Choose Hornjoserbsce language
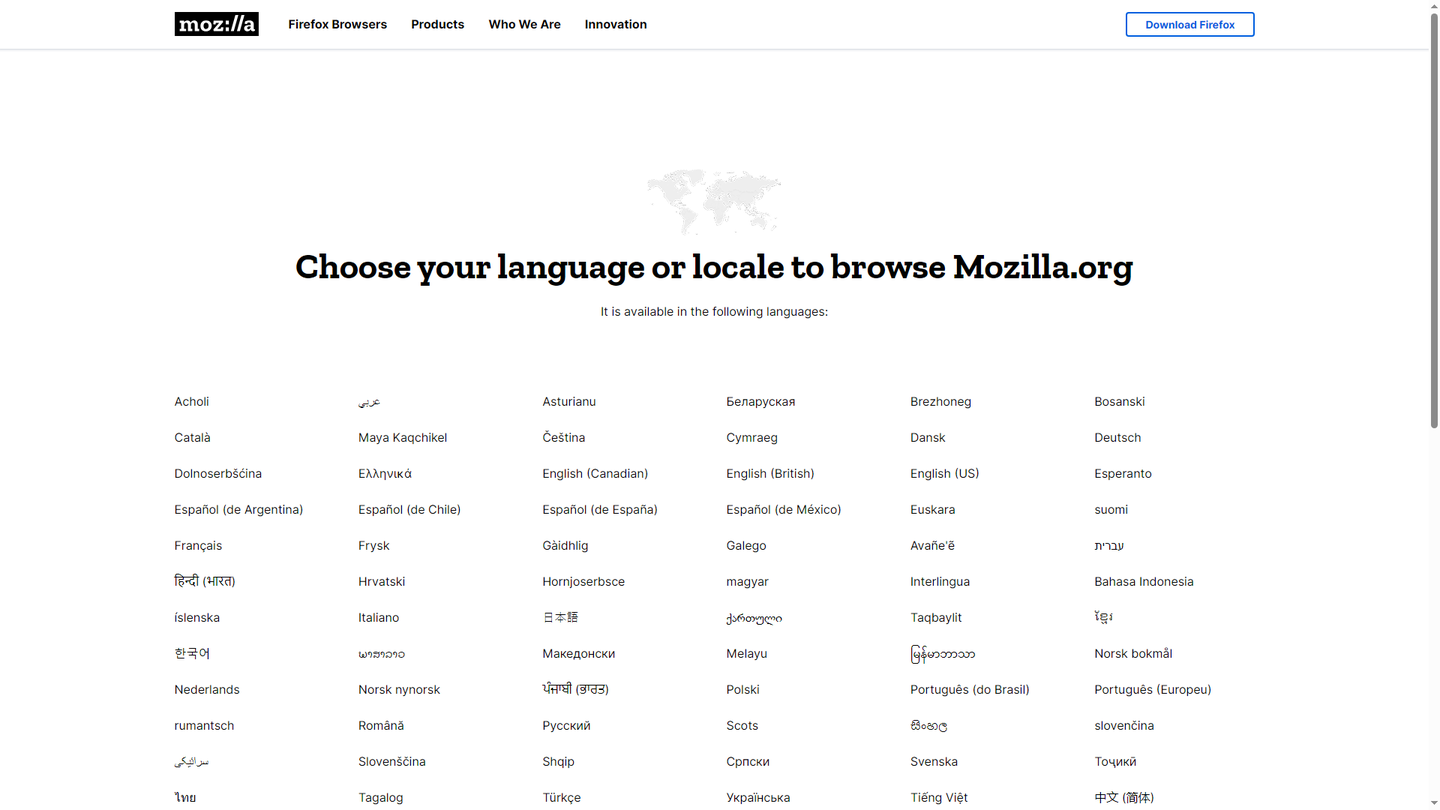 pos(583,581)
